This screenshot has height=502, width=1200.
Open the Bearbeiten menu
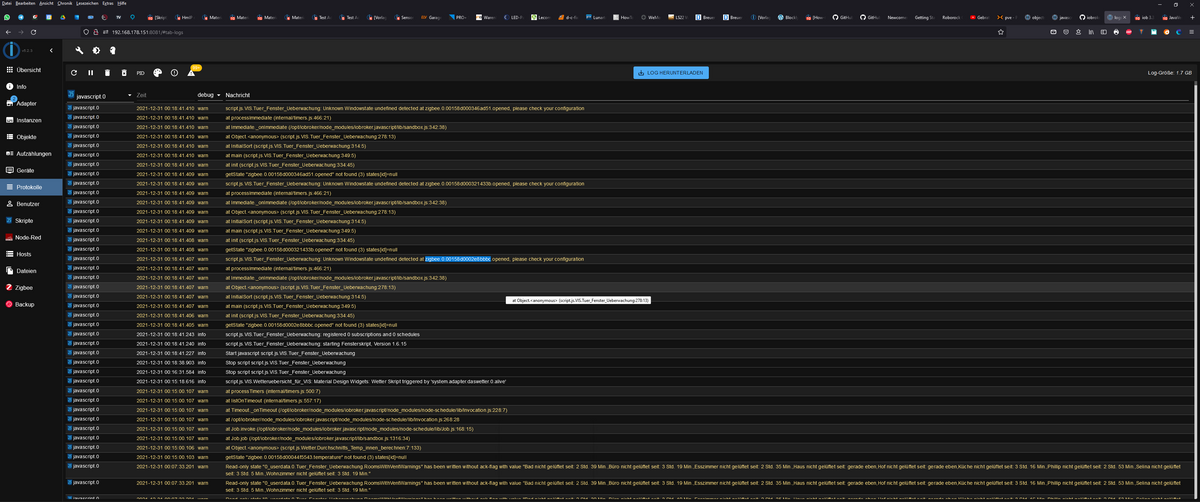(x=25, y=3)
